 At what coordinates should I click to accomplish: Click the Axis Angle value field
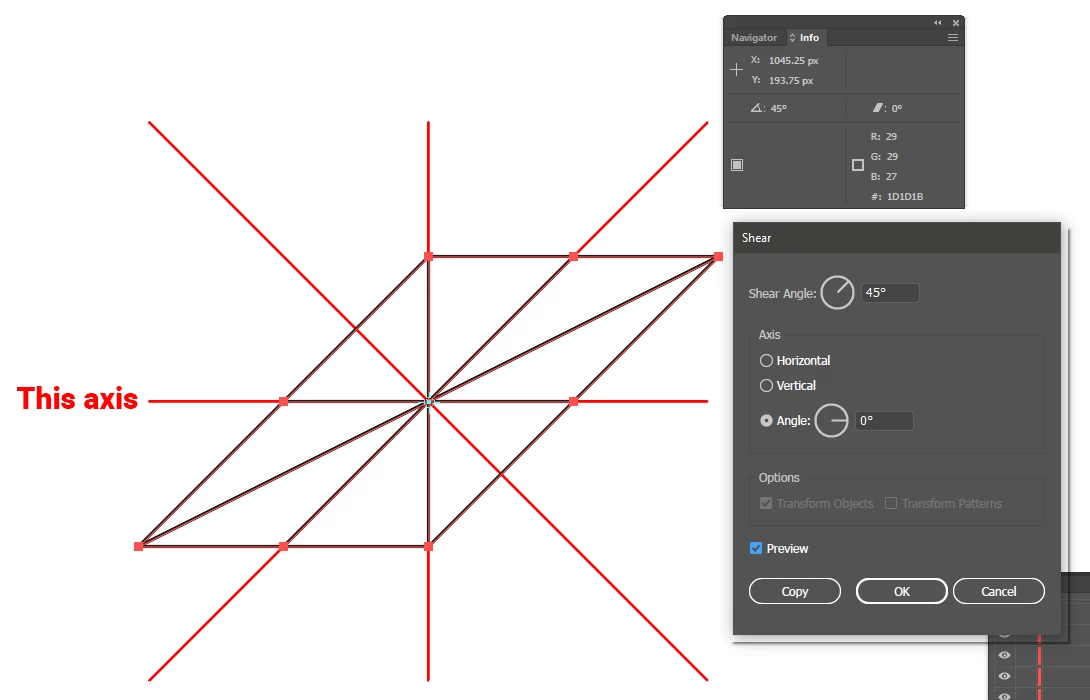click(x=884, y=421)
